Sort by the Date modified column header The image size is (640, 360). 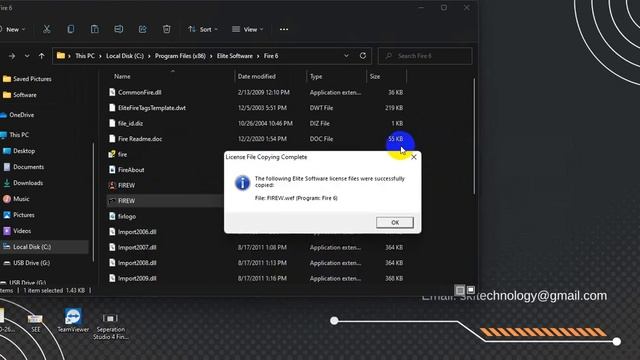pyautogui.click(x=257, y=76)
